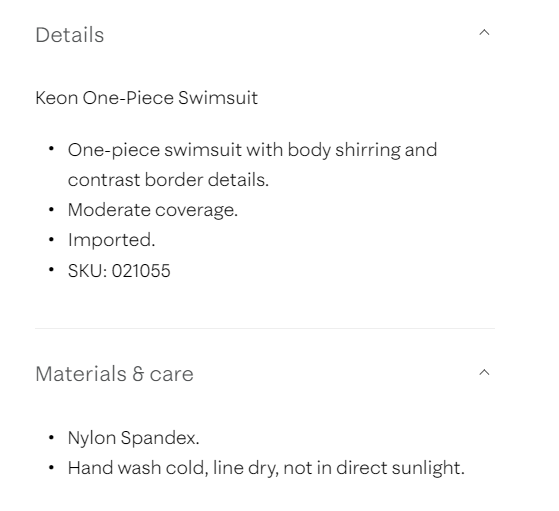Click the bullet beside Moderate coverage
The width and height of the screenshot is (559, 511).
click(x=51, y=210)
